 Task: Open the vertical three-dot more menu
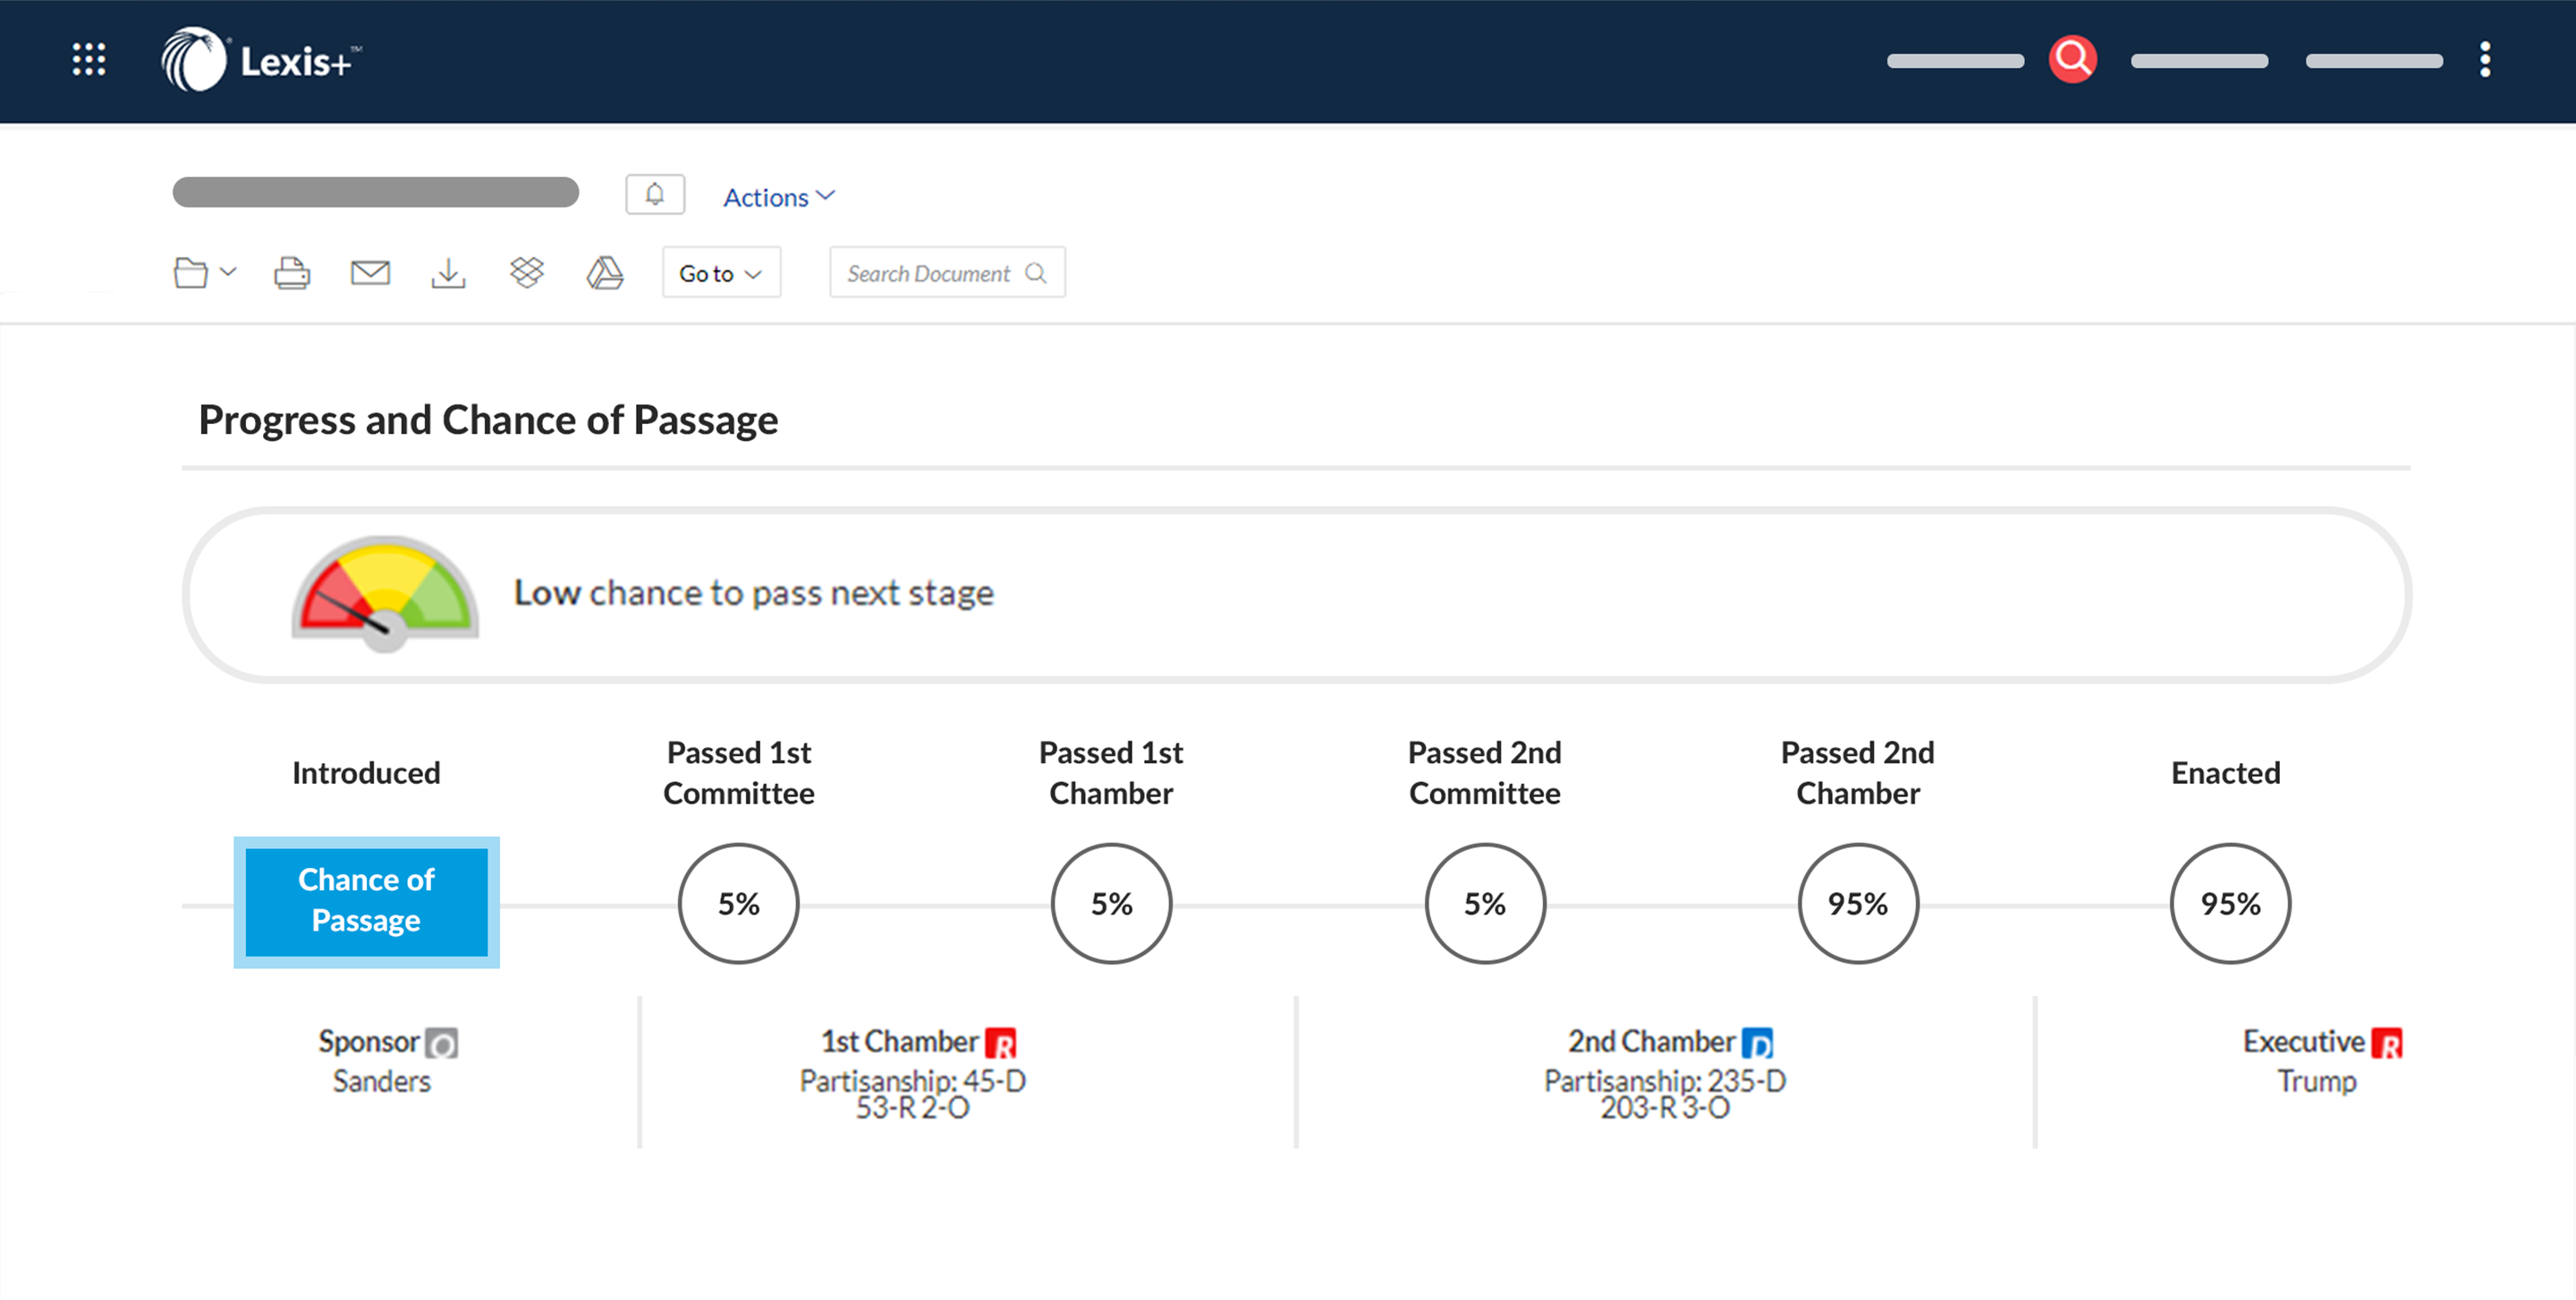point(2484,60)
